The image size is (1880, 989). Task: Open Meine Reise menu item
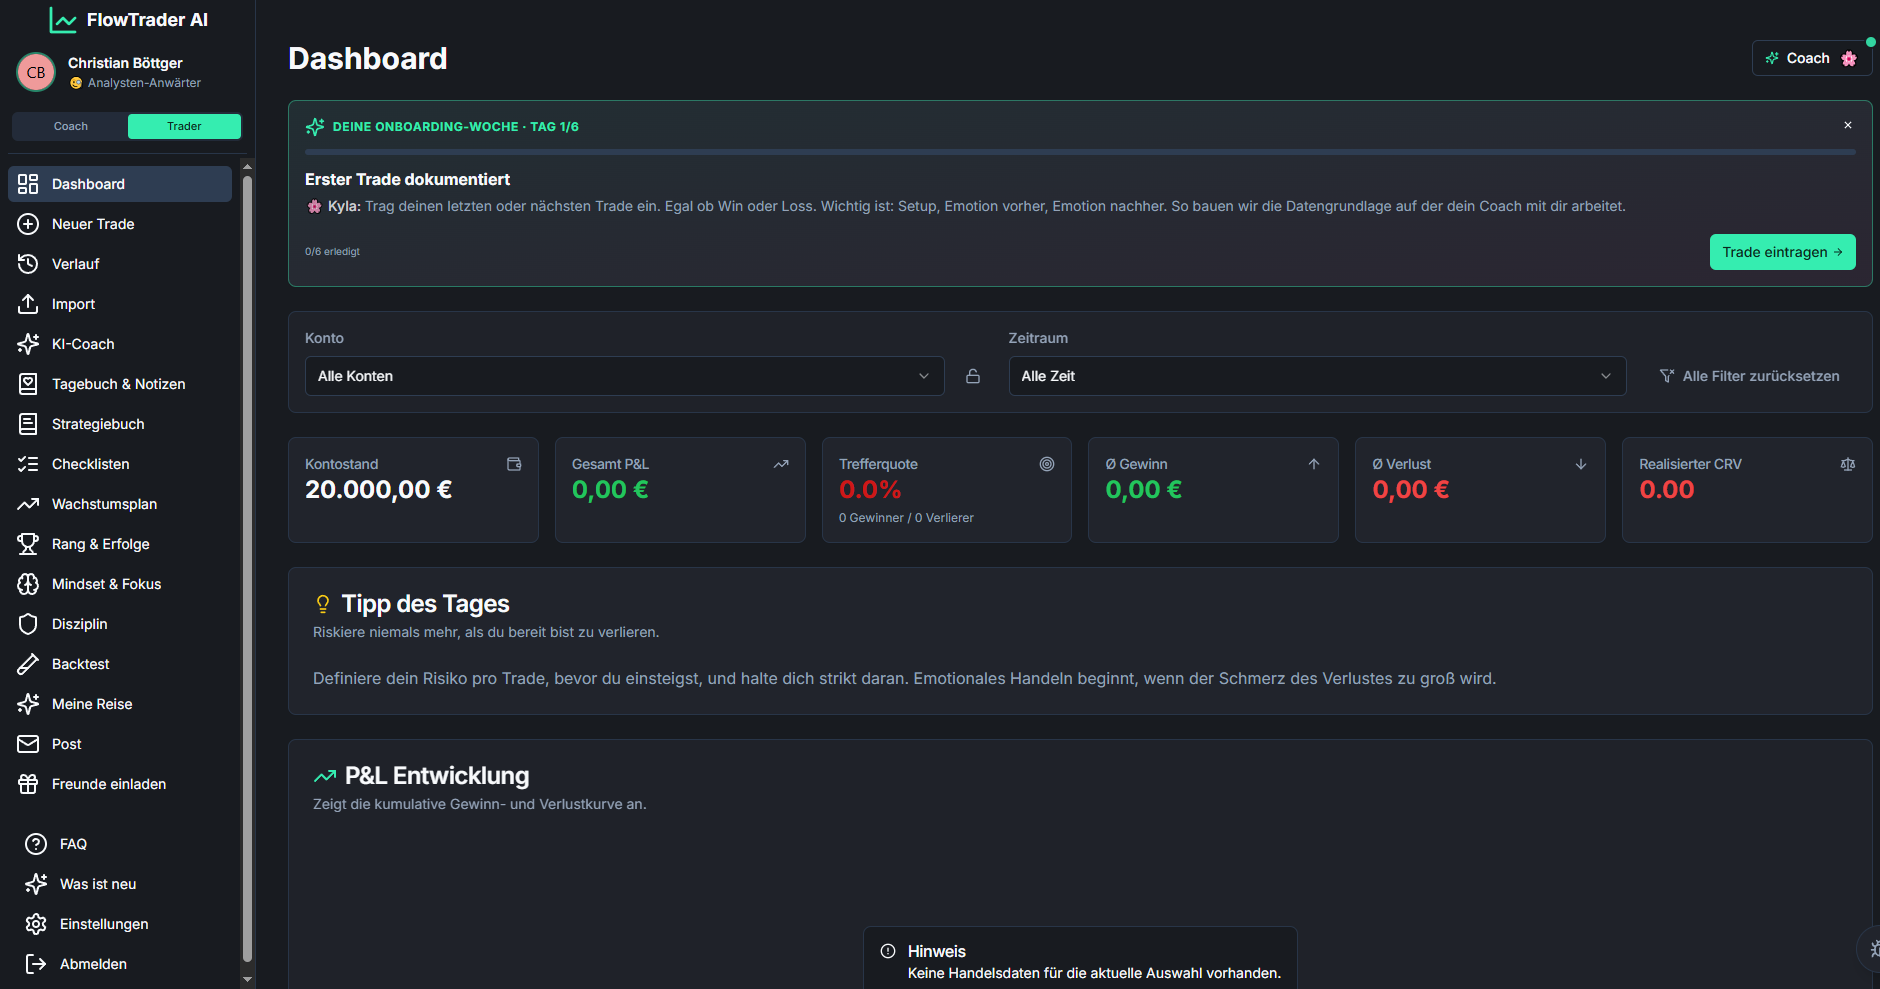120,704
